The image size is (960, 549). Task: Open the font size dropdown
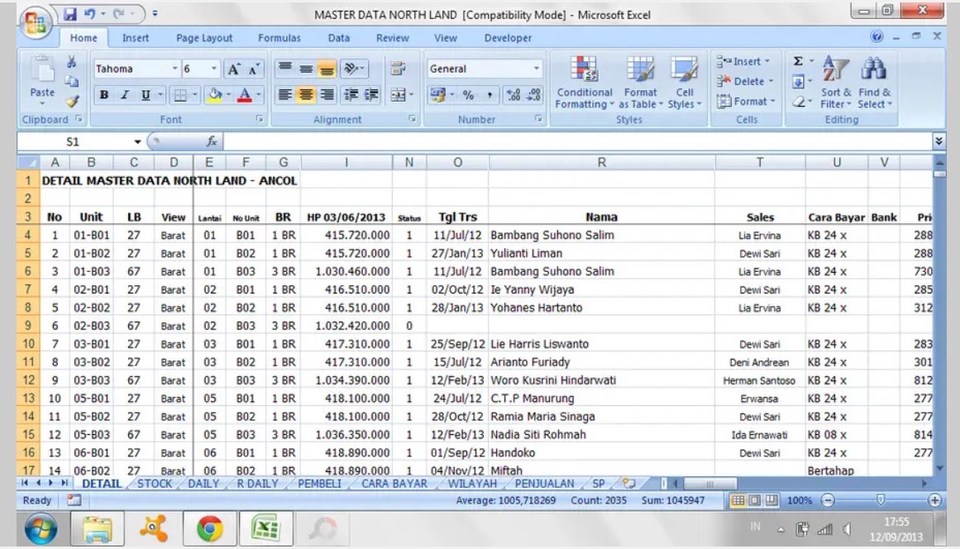(214, 69)
